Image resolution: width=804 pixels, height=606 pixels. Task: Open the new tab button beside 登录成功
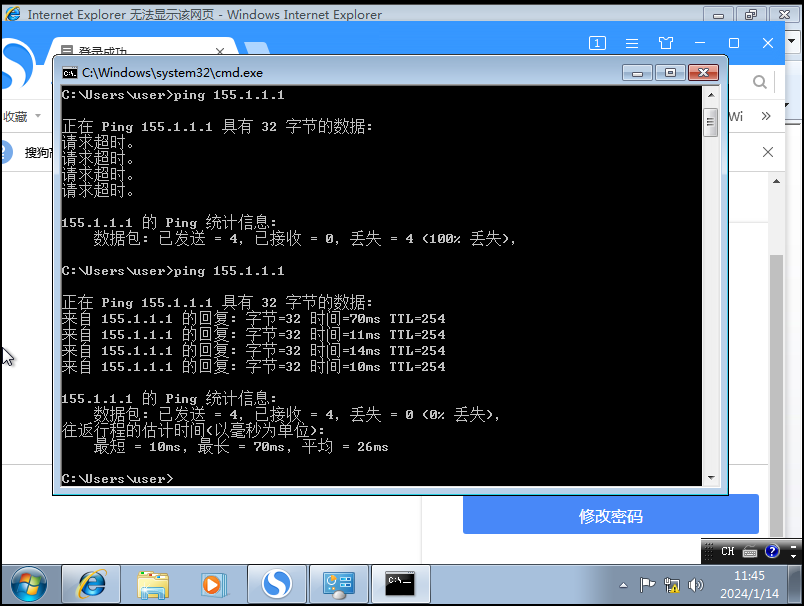pyautogui.click(x=257, y=49)
